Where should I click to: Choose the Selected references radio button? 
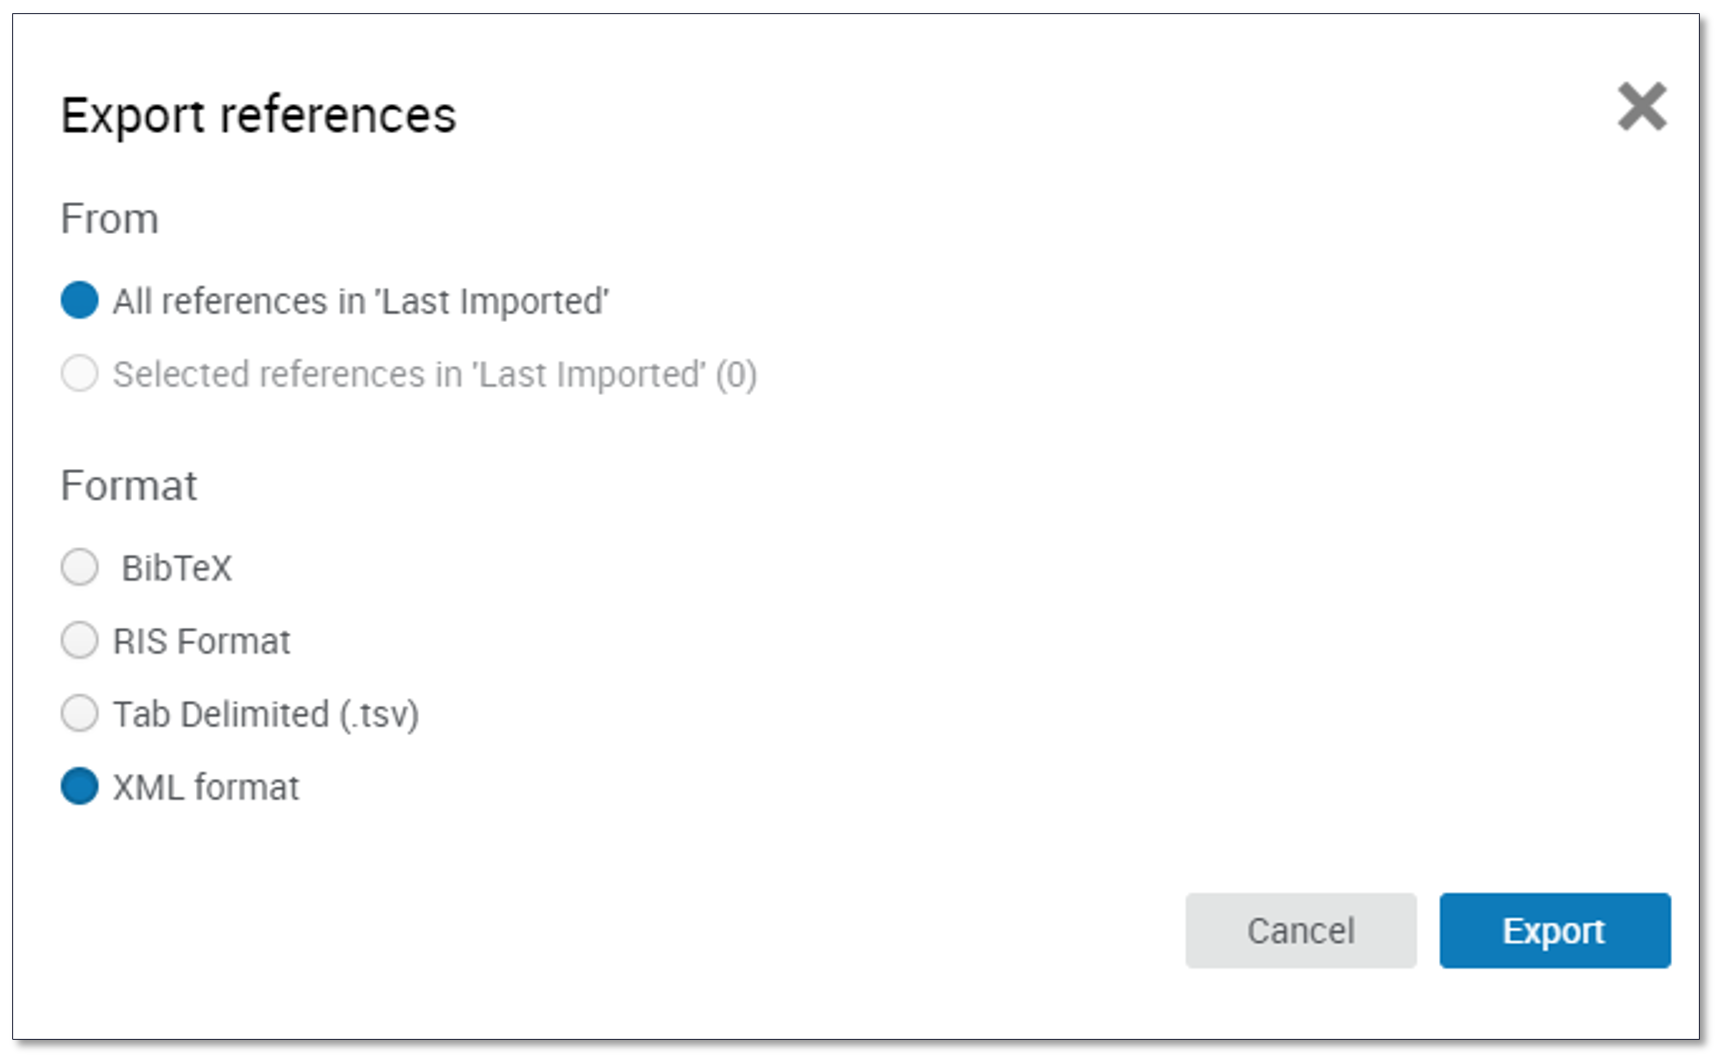click(x=80, y=374)
